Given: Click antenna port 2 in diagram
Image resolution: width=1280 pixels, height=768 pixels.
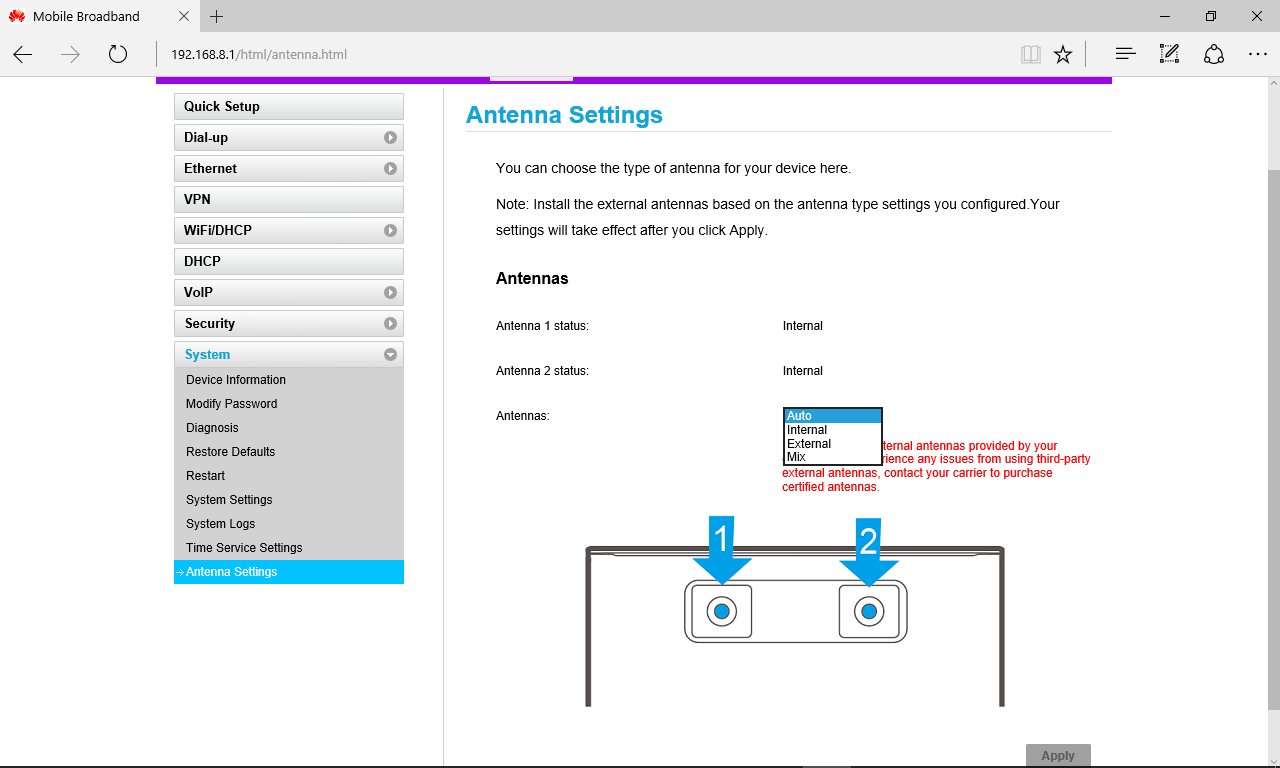Looking at the screenshot, I should coord(869,611).
